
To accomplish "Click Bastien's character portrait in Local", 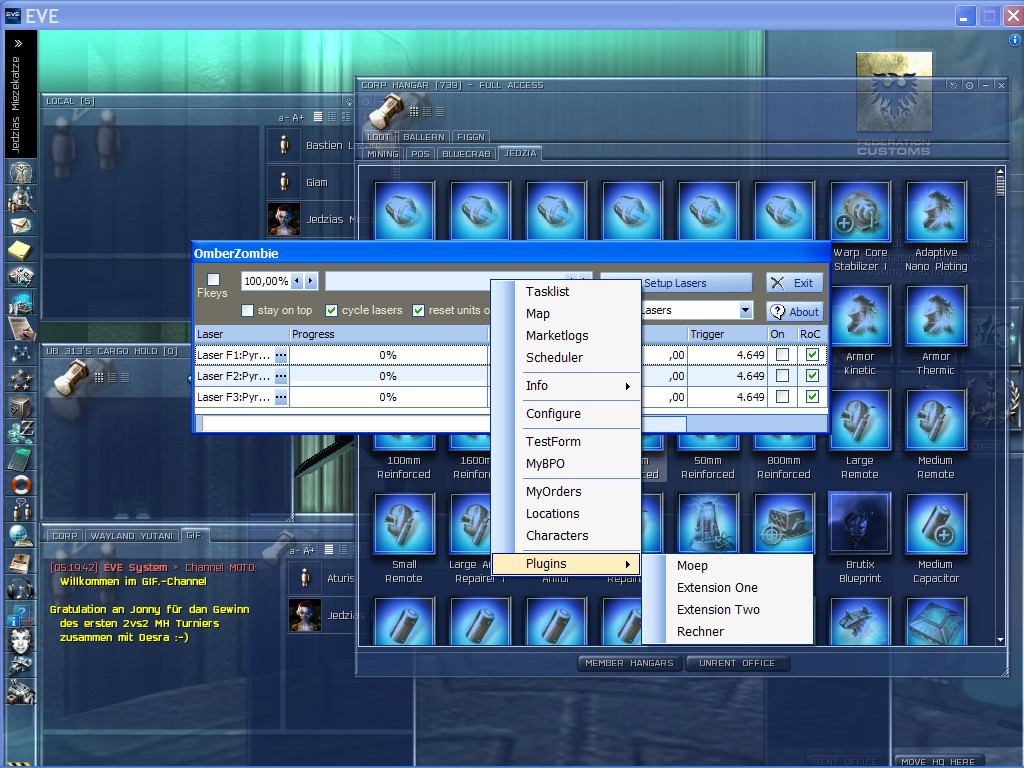I will [x=283, y=144].
